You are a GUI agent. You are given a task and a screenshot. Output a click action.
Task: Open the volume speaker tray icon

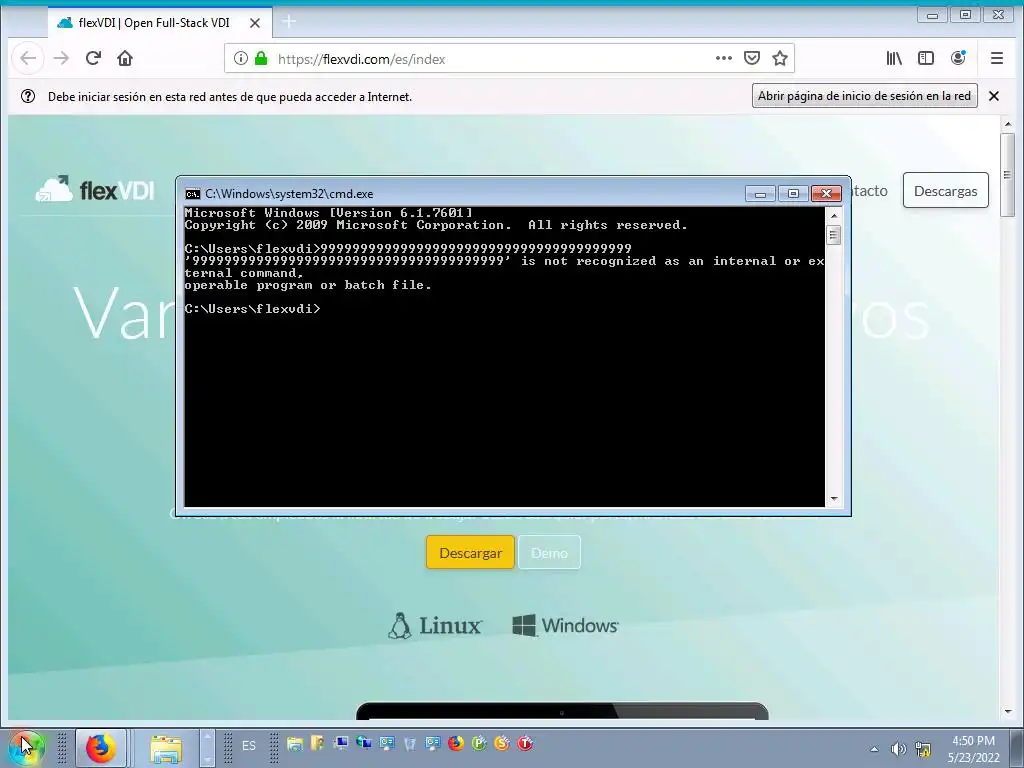coord(899,749)
